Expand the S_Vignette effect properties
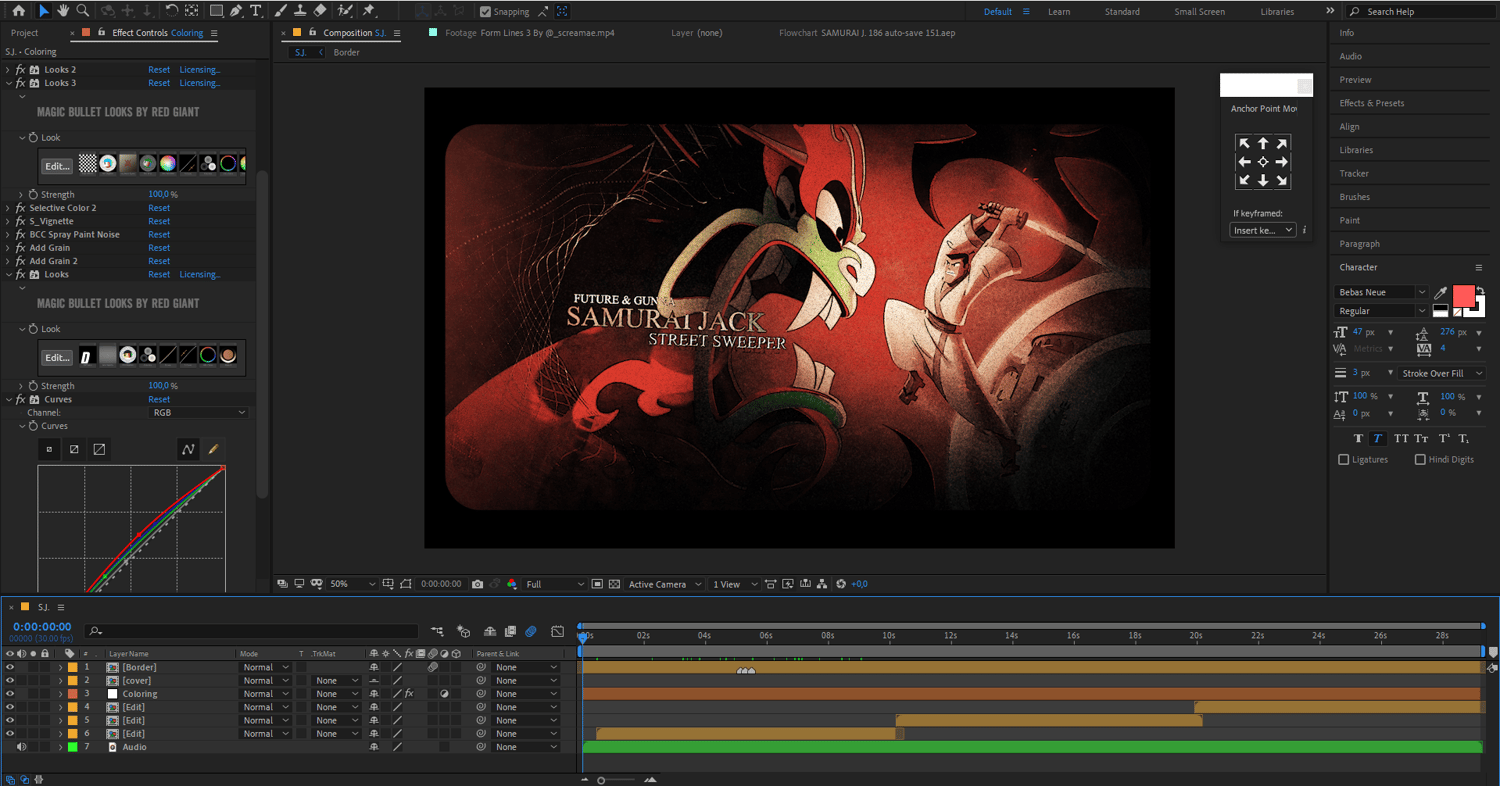This screenshot has width=1500, height=786. [8, 221]
